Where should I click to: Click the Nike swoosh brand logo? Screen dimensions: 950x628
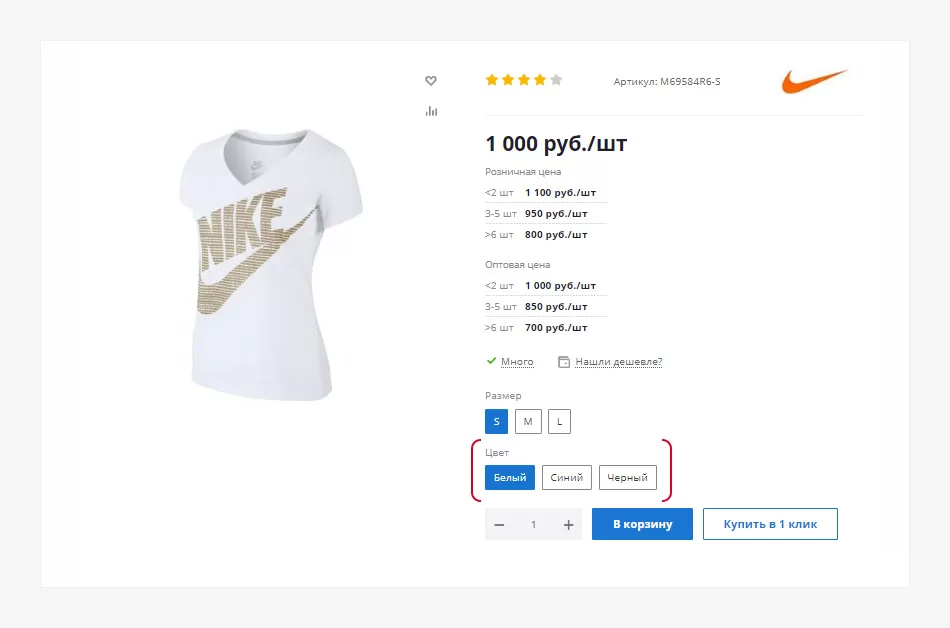814,81
